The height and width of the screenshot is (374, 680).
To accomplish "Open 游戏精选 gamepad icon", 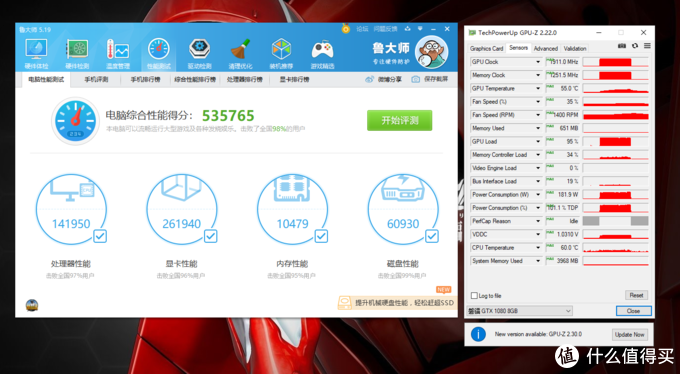I will click(322, 53).
